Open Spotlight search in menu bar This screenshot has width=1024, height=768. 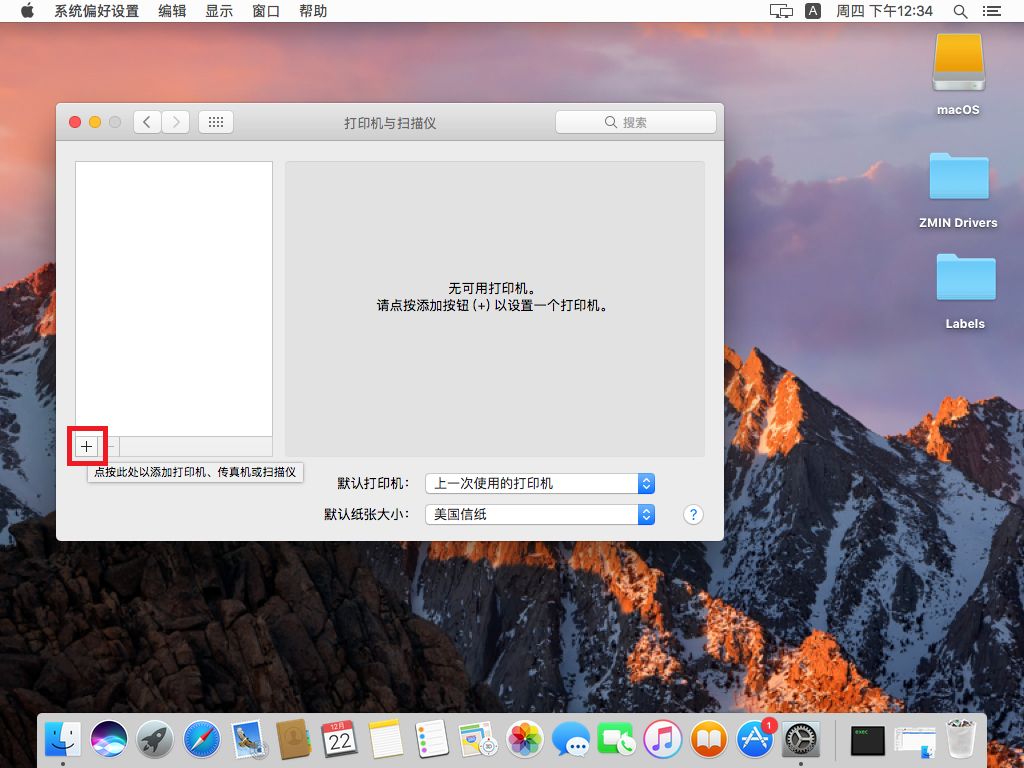pyautogui.click(x=960, y=11)
